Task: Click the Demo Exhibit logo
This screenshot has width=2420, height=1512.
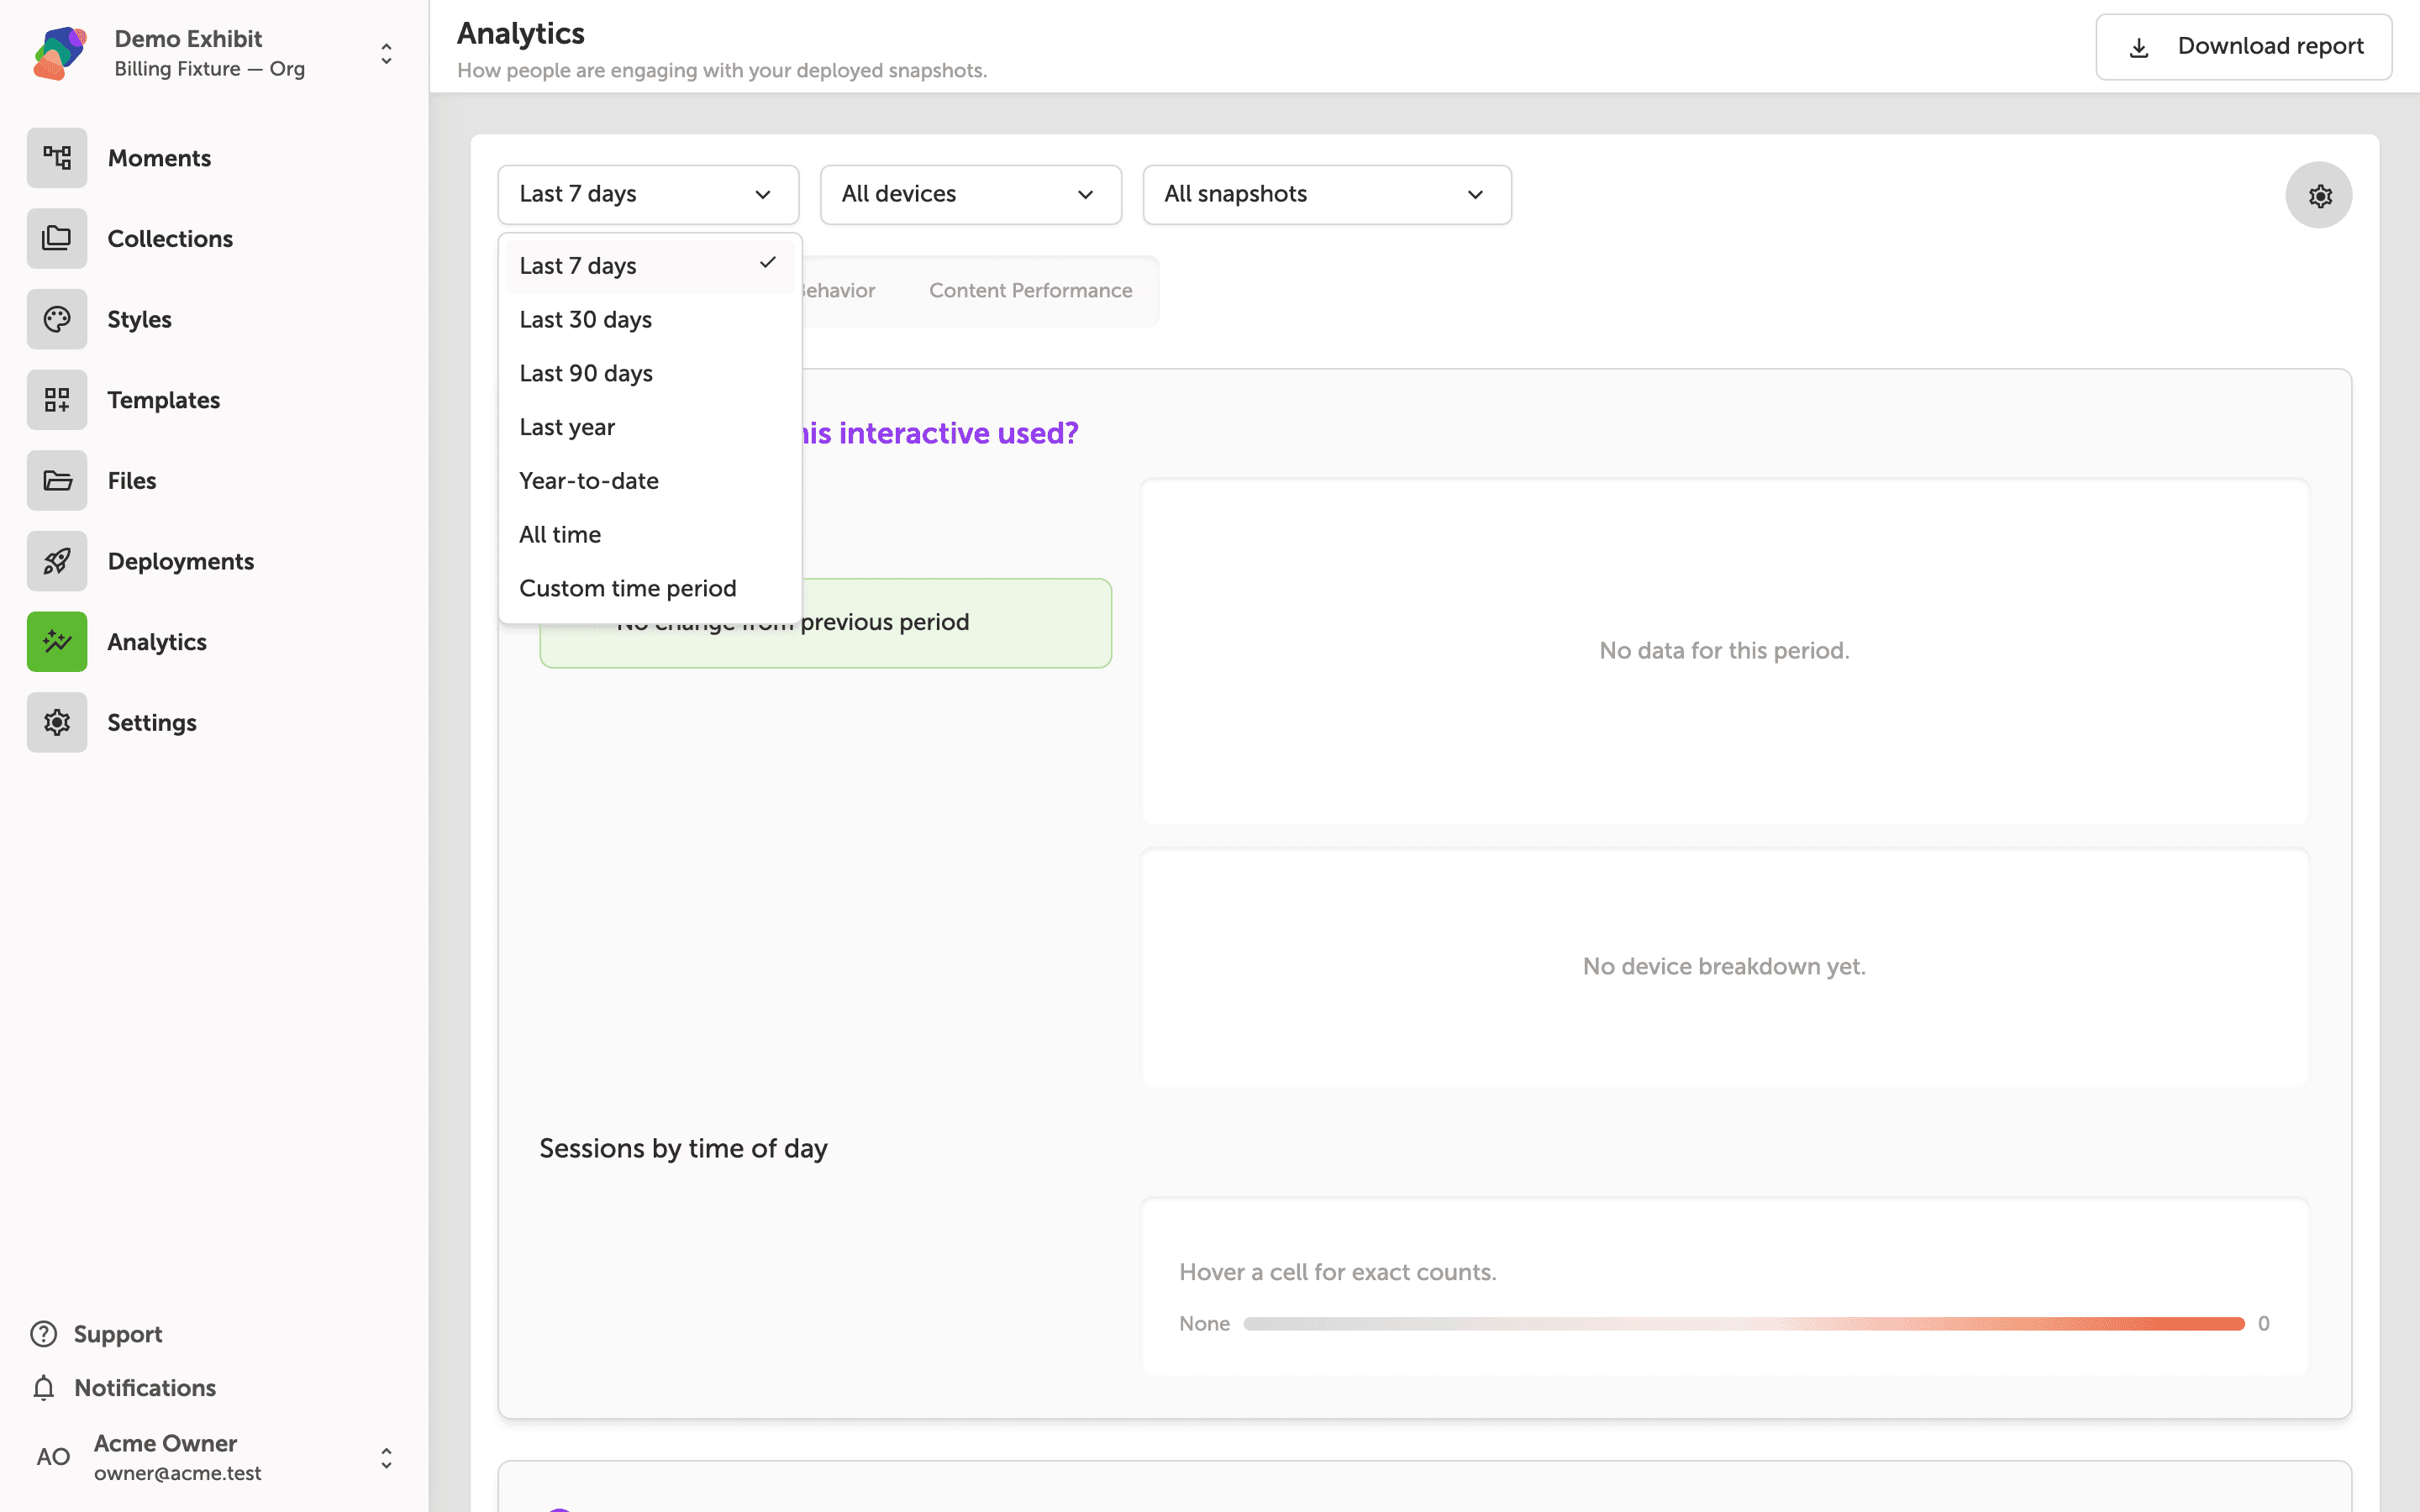Action: [x=59, y=53]
